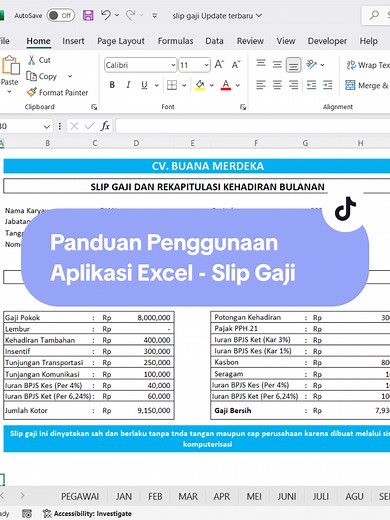390x520 pixels.
Task: Top align cell content
Action: pos(261,64)
